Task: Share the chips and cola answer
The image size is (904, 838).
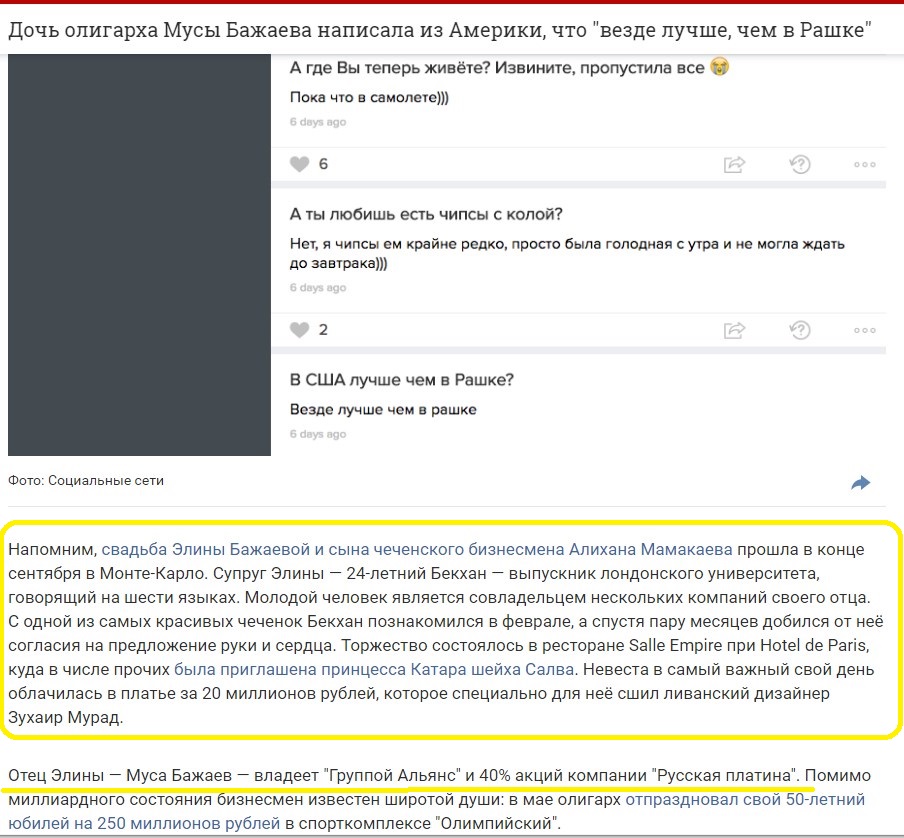Action: coord(734,330)
